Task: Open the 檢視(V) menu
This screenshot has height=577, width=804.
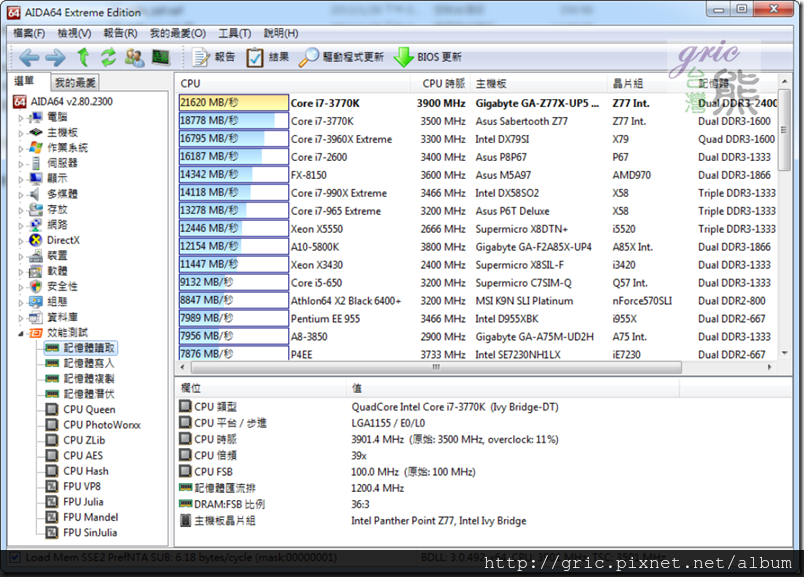Action: (x=74, y=33)
